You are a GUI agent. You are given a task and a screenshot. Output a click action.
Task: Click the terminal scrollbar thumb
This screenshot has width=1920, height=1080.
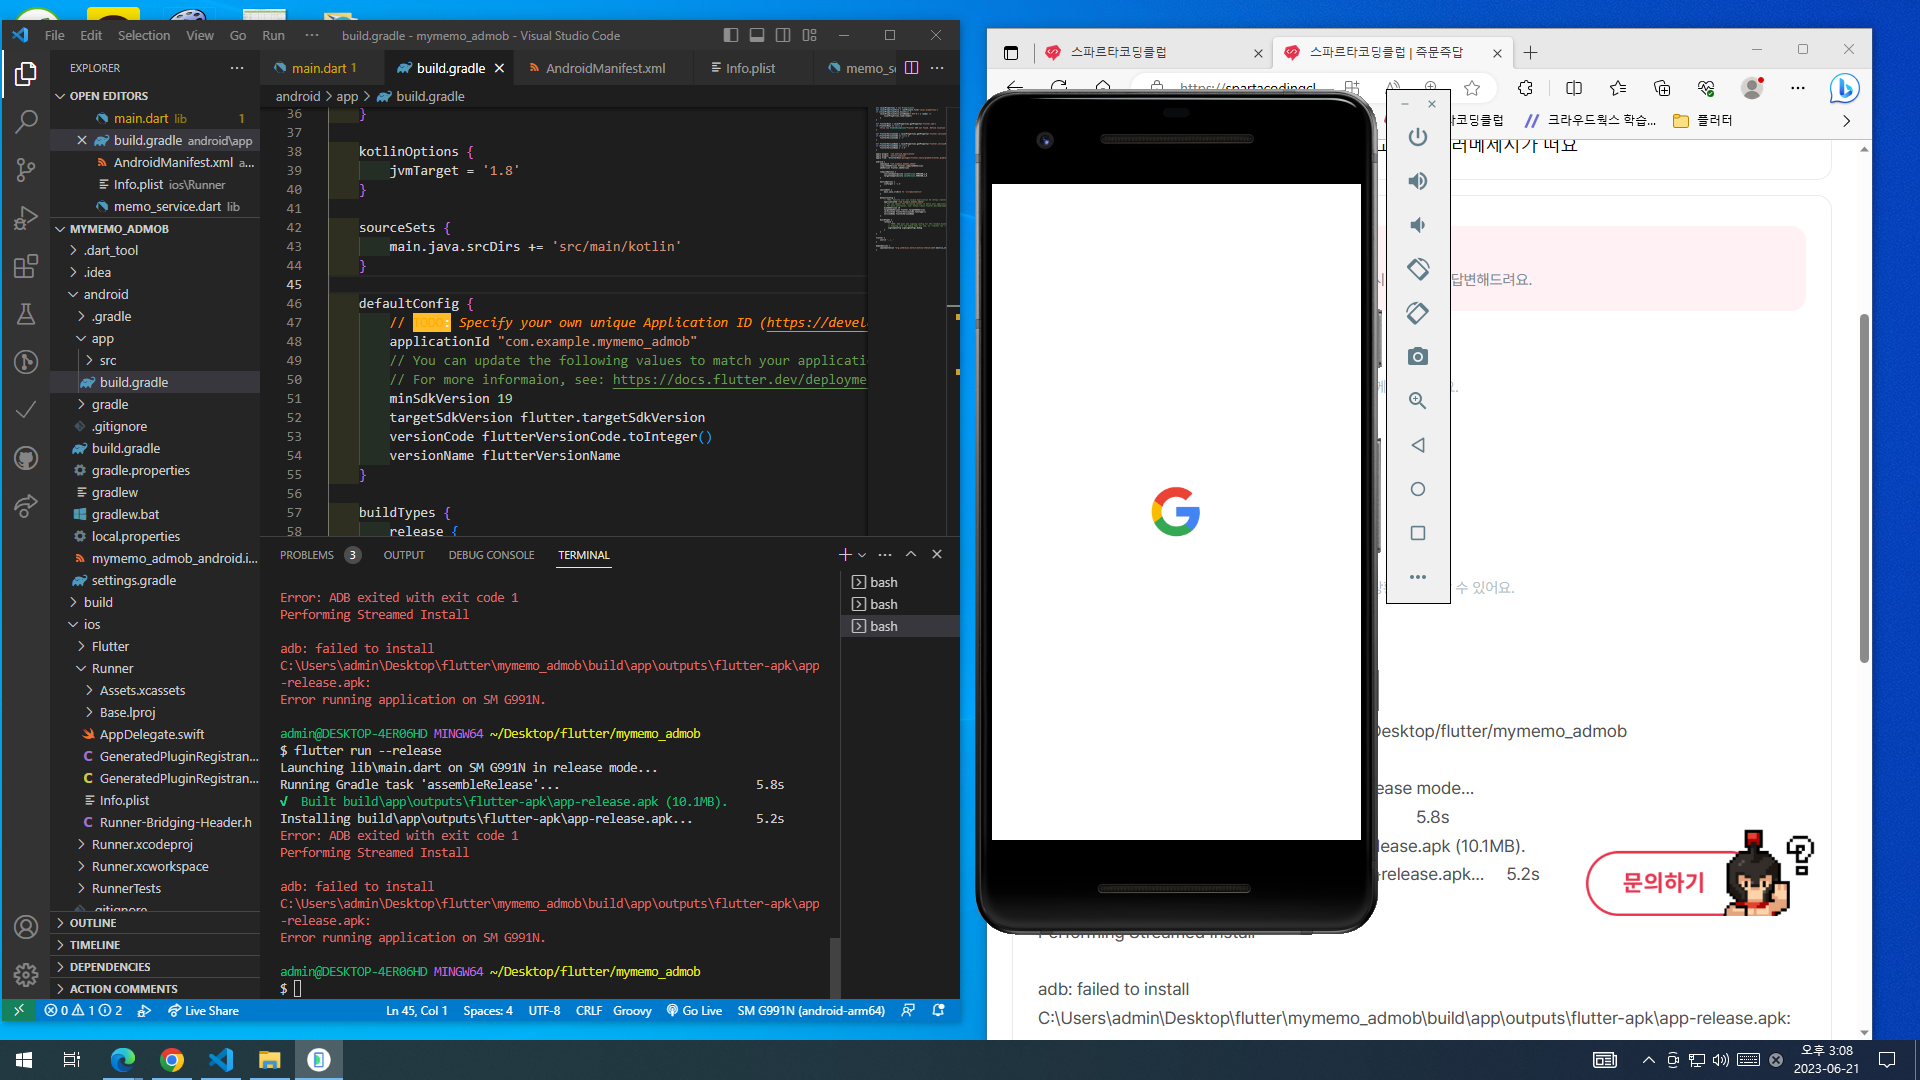coord(835,968)
